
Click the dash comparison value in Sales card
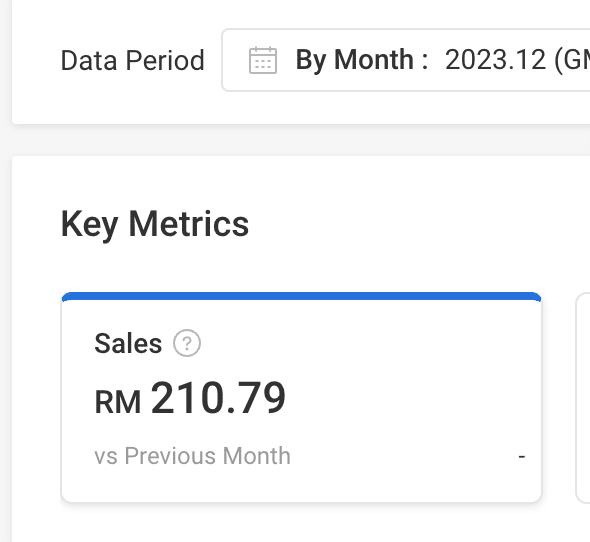522,457
